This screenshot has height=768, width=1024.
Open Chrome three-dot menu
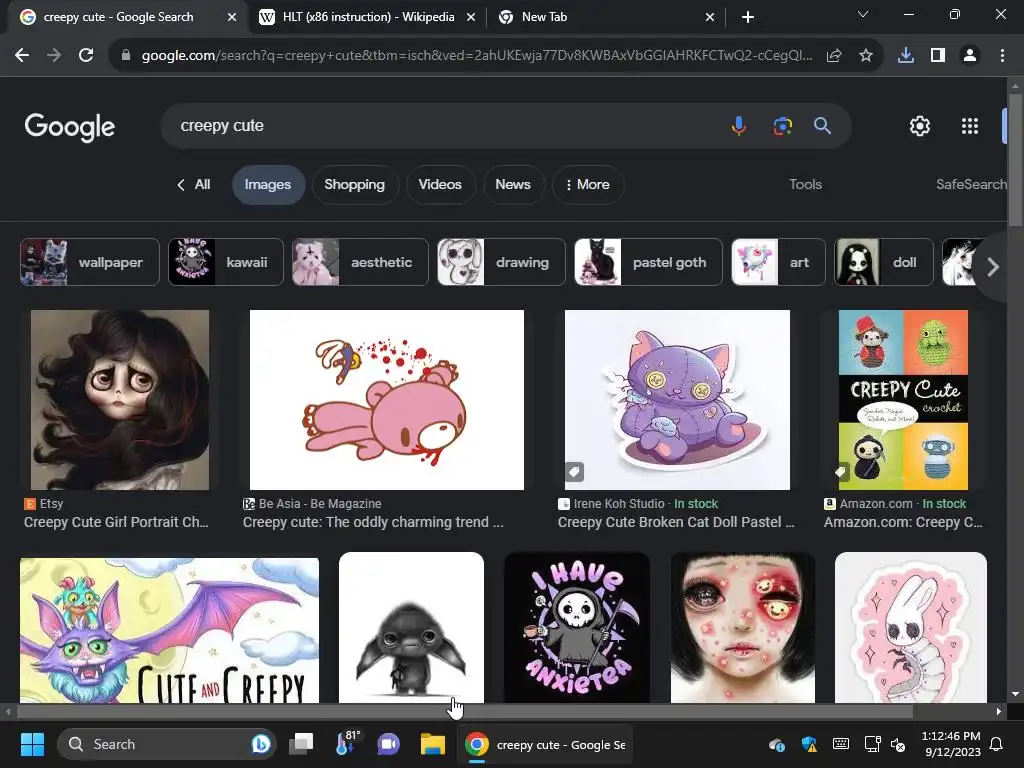tap(1002, 56)
